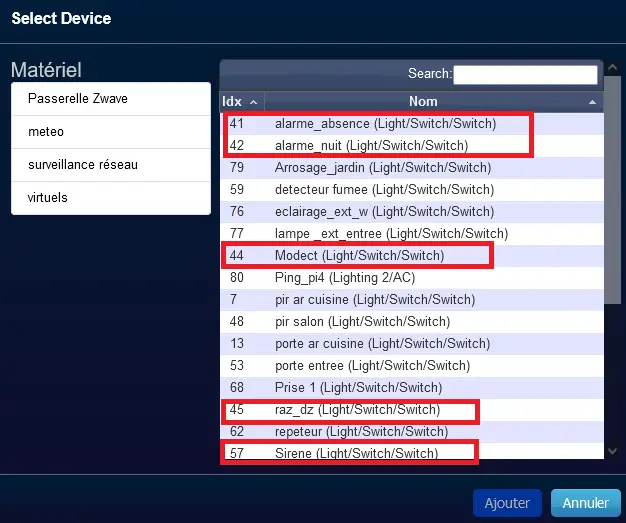Choose surveillance réseau in Matériel list
Viewport: 626px width, 523px height.
[111, 165]
